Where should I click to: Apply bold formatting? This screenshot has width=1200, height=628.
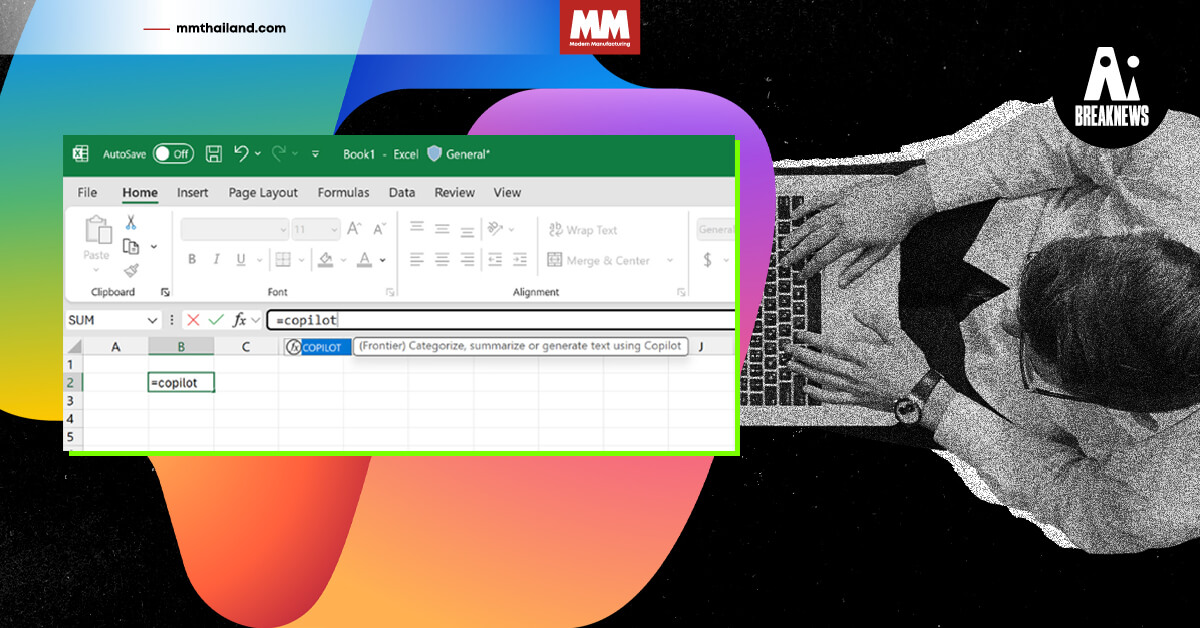190,257
